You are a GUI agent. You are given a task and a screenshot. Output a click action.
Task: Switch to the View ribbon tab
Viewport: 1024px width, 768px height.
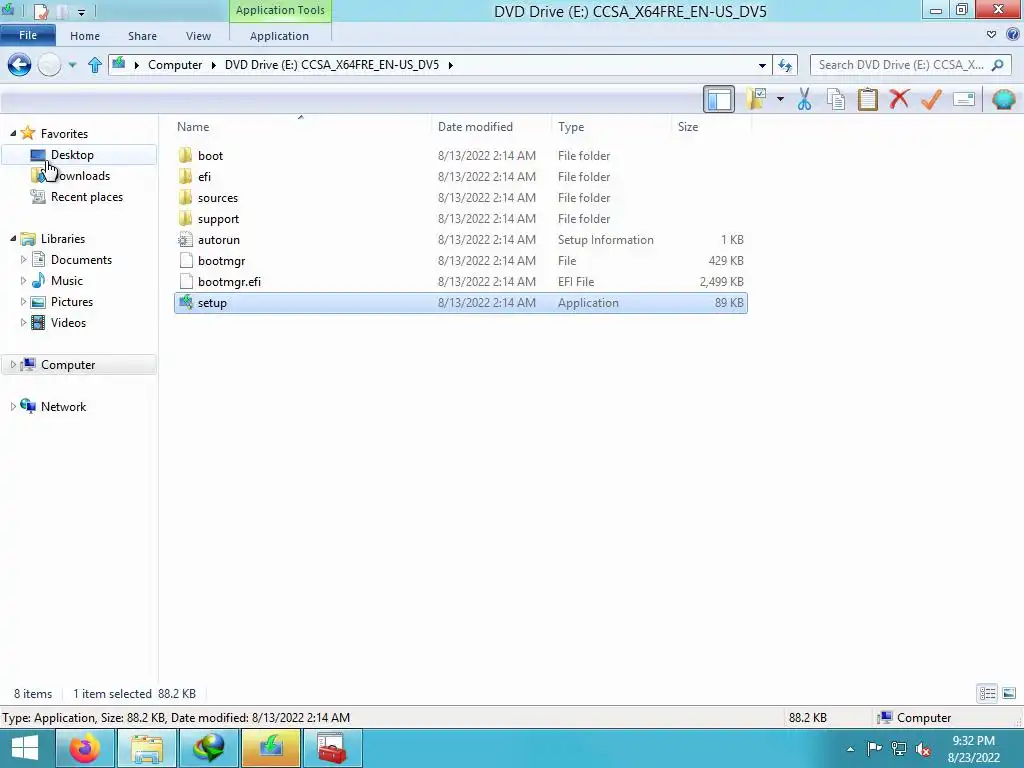coord(198,36)
